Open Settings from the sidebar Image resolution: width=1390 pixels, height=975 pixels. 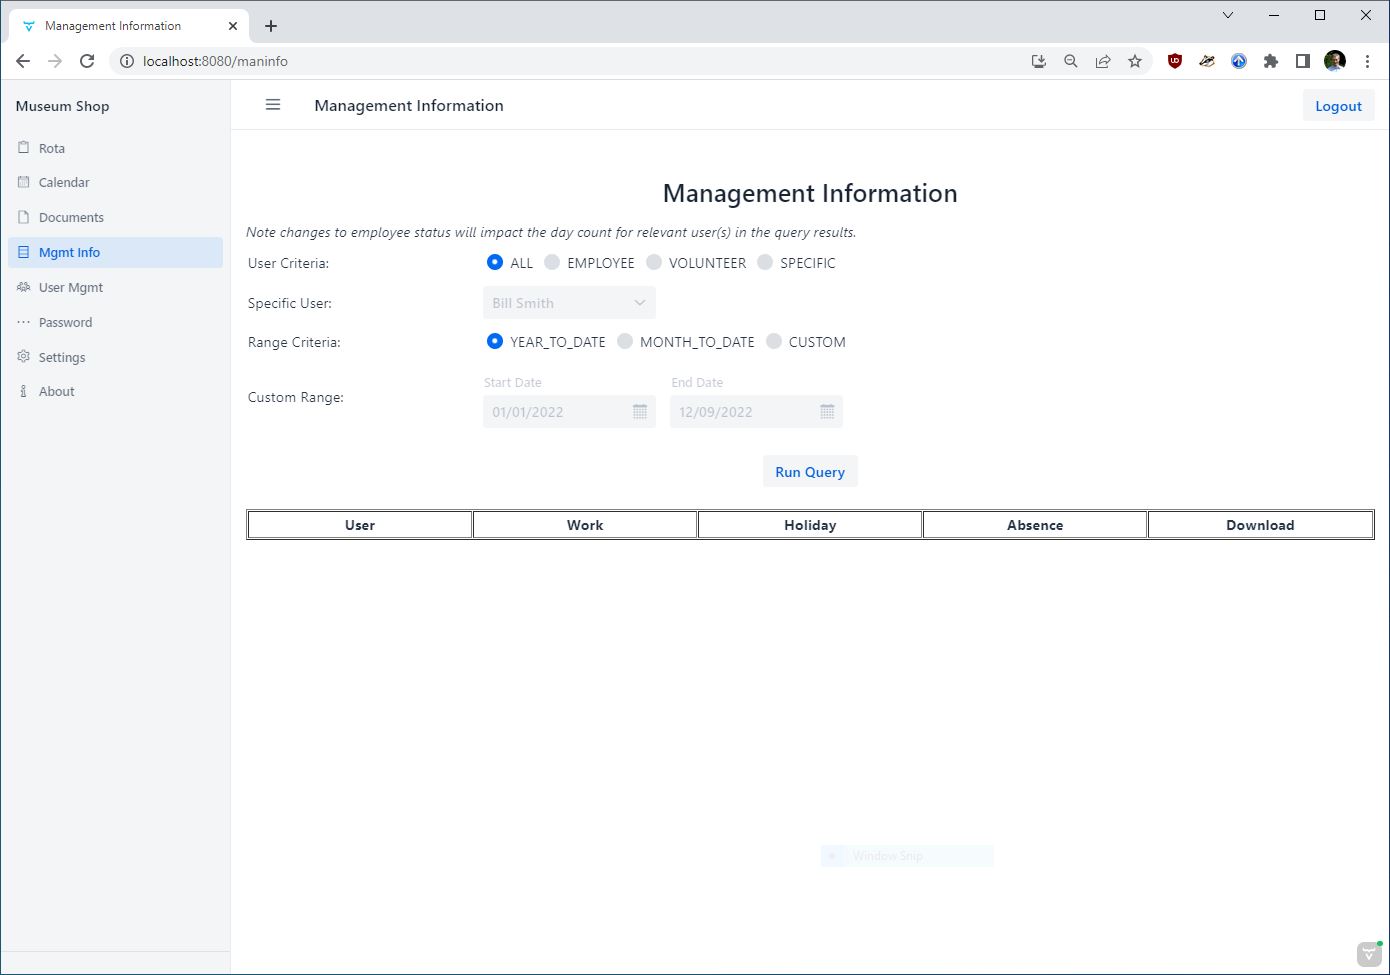(115, 357)
